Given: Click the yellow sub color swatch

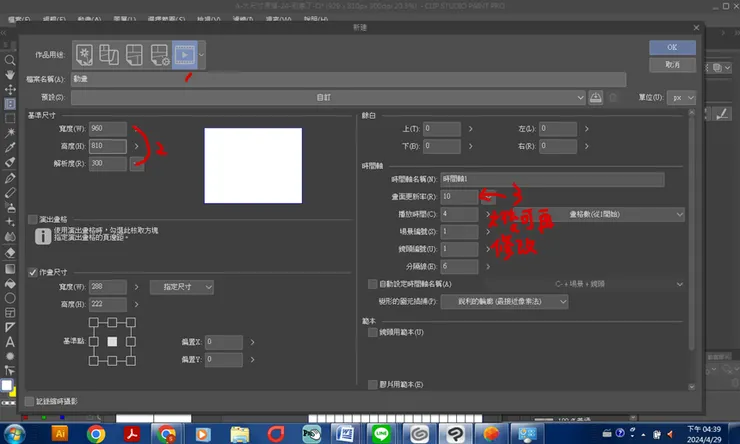Looking at the screenshot, I should [x=13, y=392].
